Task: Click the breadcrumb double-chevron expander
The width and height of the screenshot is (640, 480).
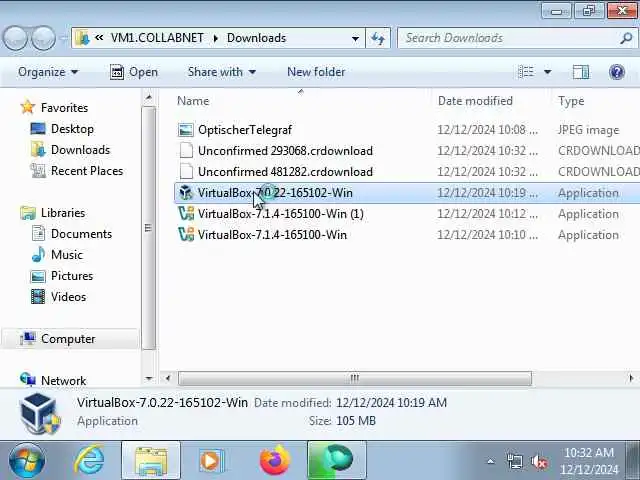Action: (x=99, y=38)
